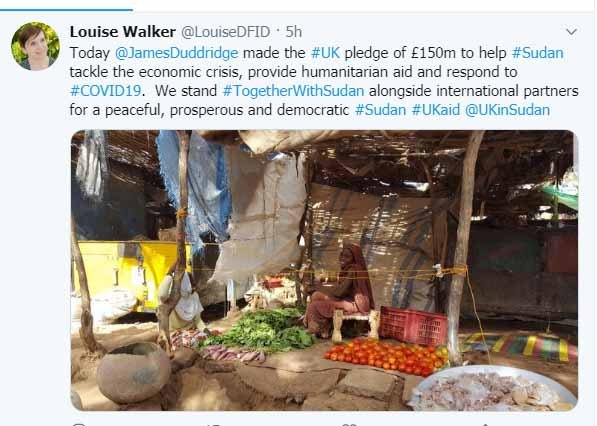Click the like heart icon under photo
The height and width of the screenshot is (426, 597).
tap(349, 424)
